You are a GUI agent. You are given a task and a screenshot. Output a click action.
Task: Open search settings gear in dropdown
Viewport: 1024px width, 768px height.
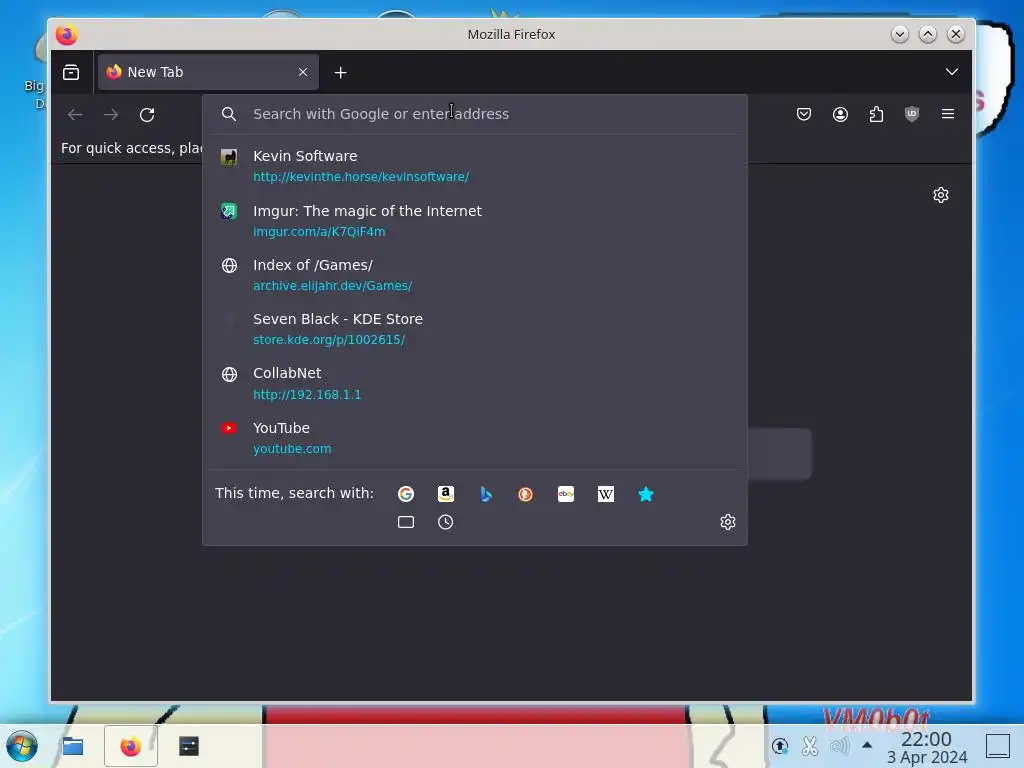(728, 522)
